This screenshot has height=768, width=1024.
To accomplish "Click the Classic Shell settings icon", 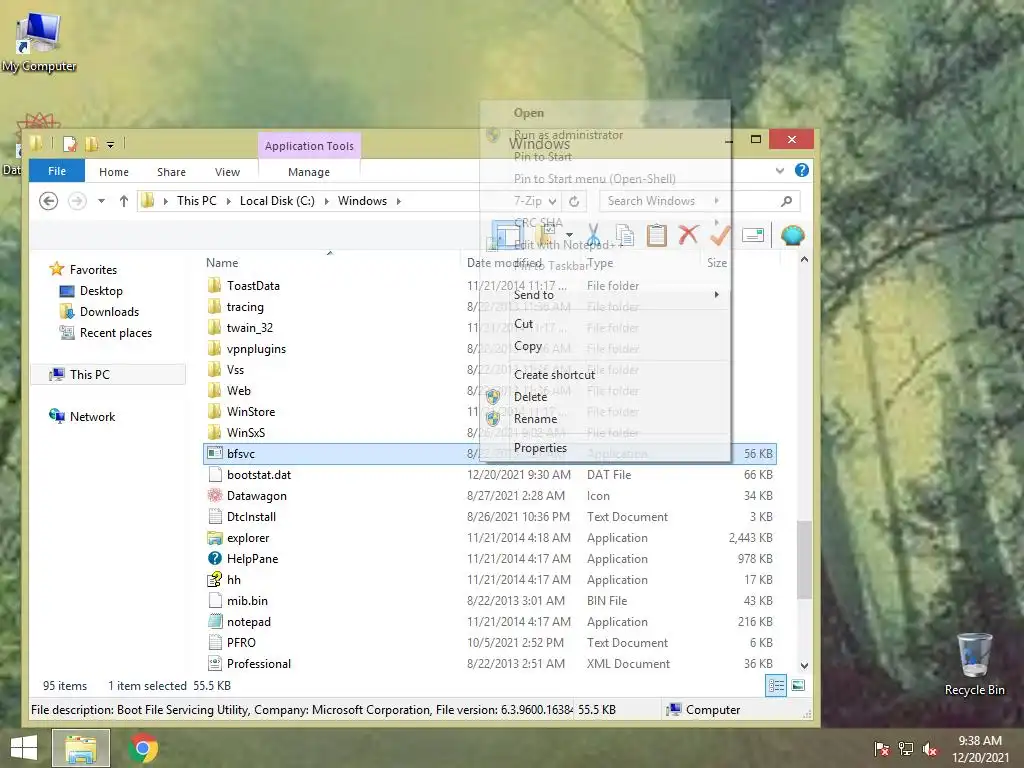I will 792,235.
